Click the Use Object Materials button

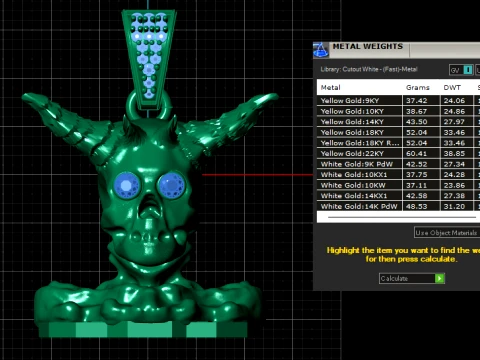coord(447,233)
